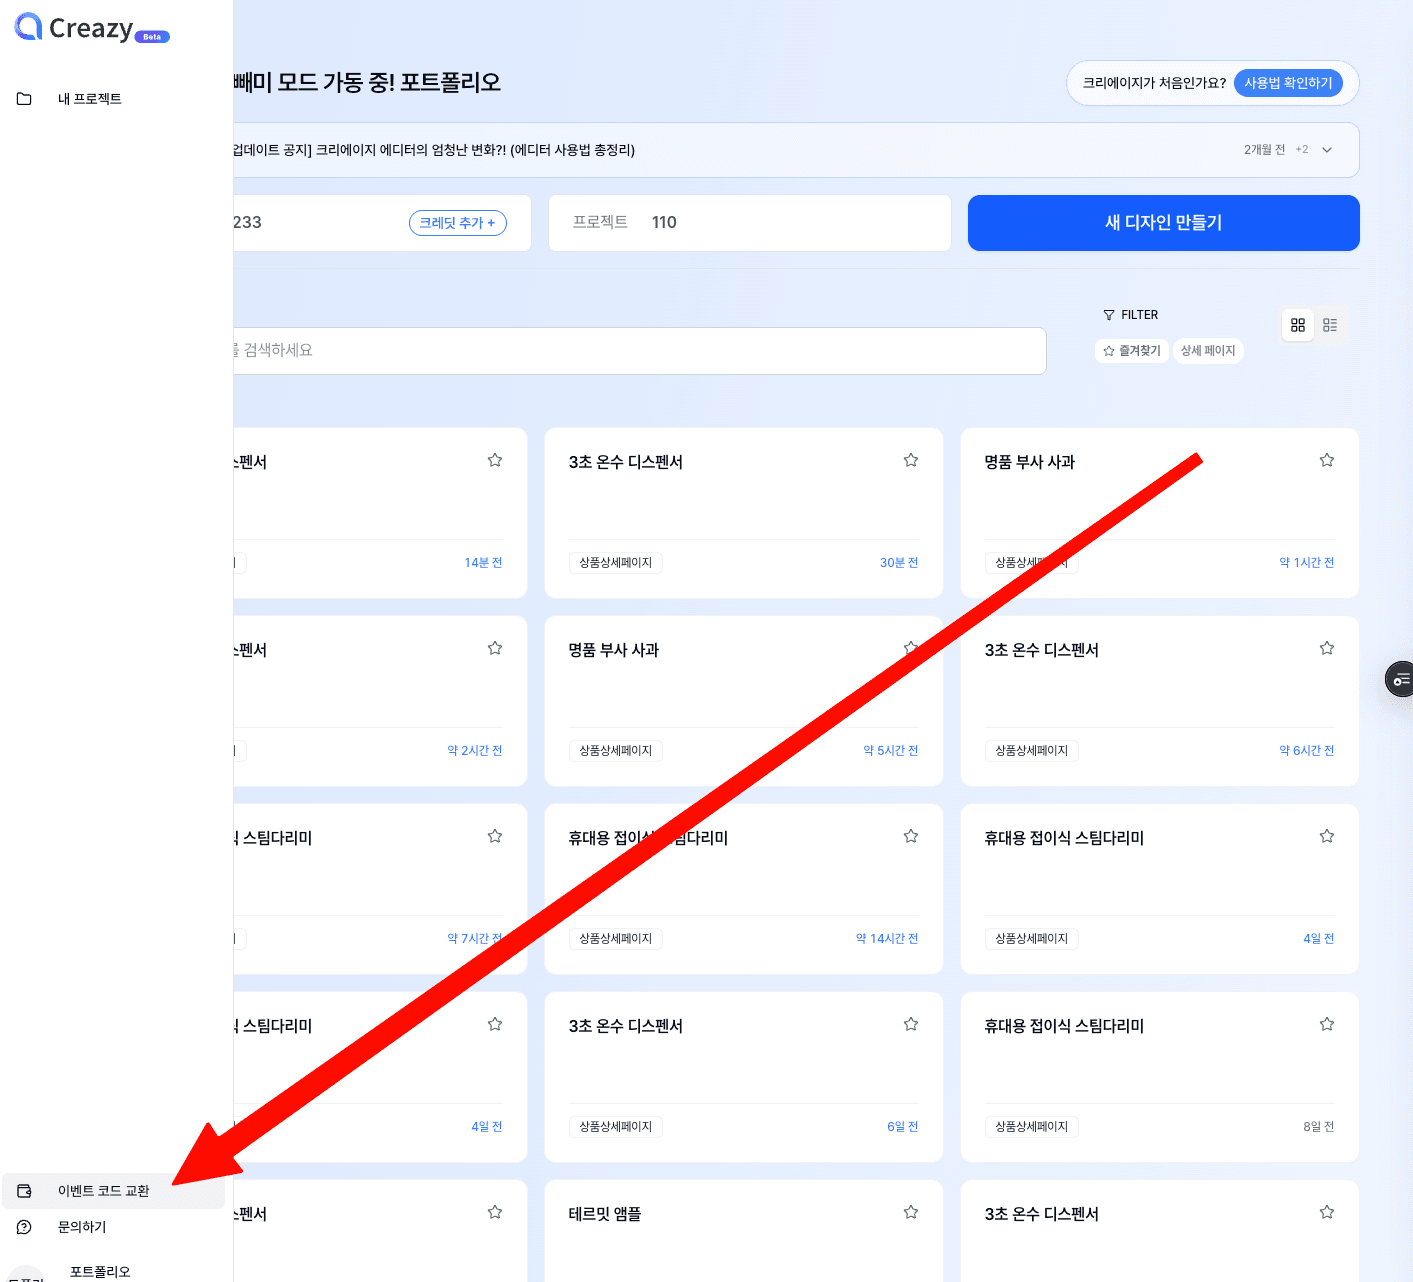Favorite the 스팀다리미 card from 8일 전
Viewport: 1413px width, 1282px height.
1327,1024
